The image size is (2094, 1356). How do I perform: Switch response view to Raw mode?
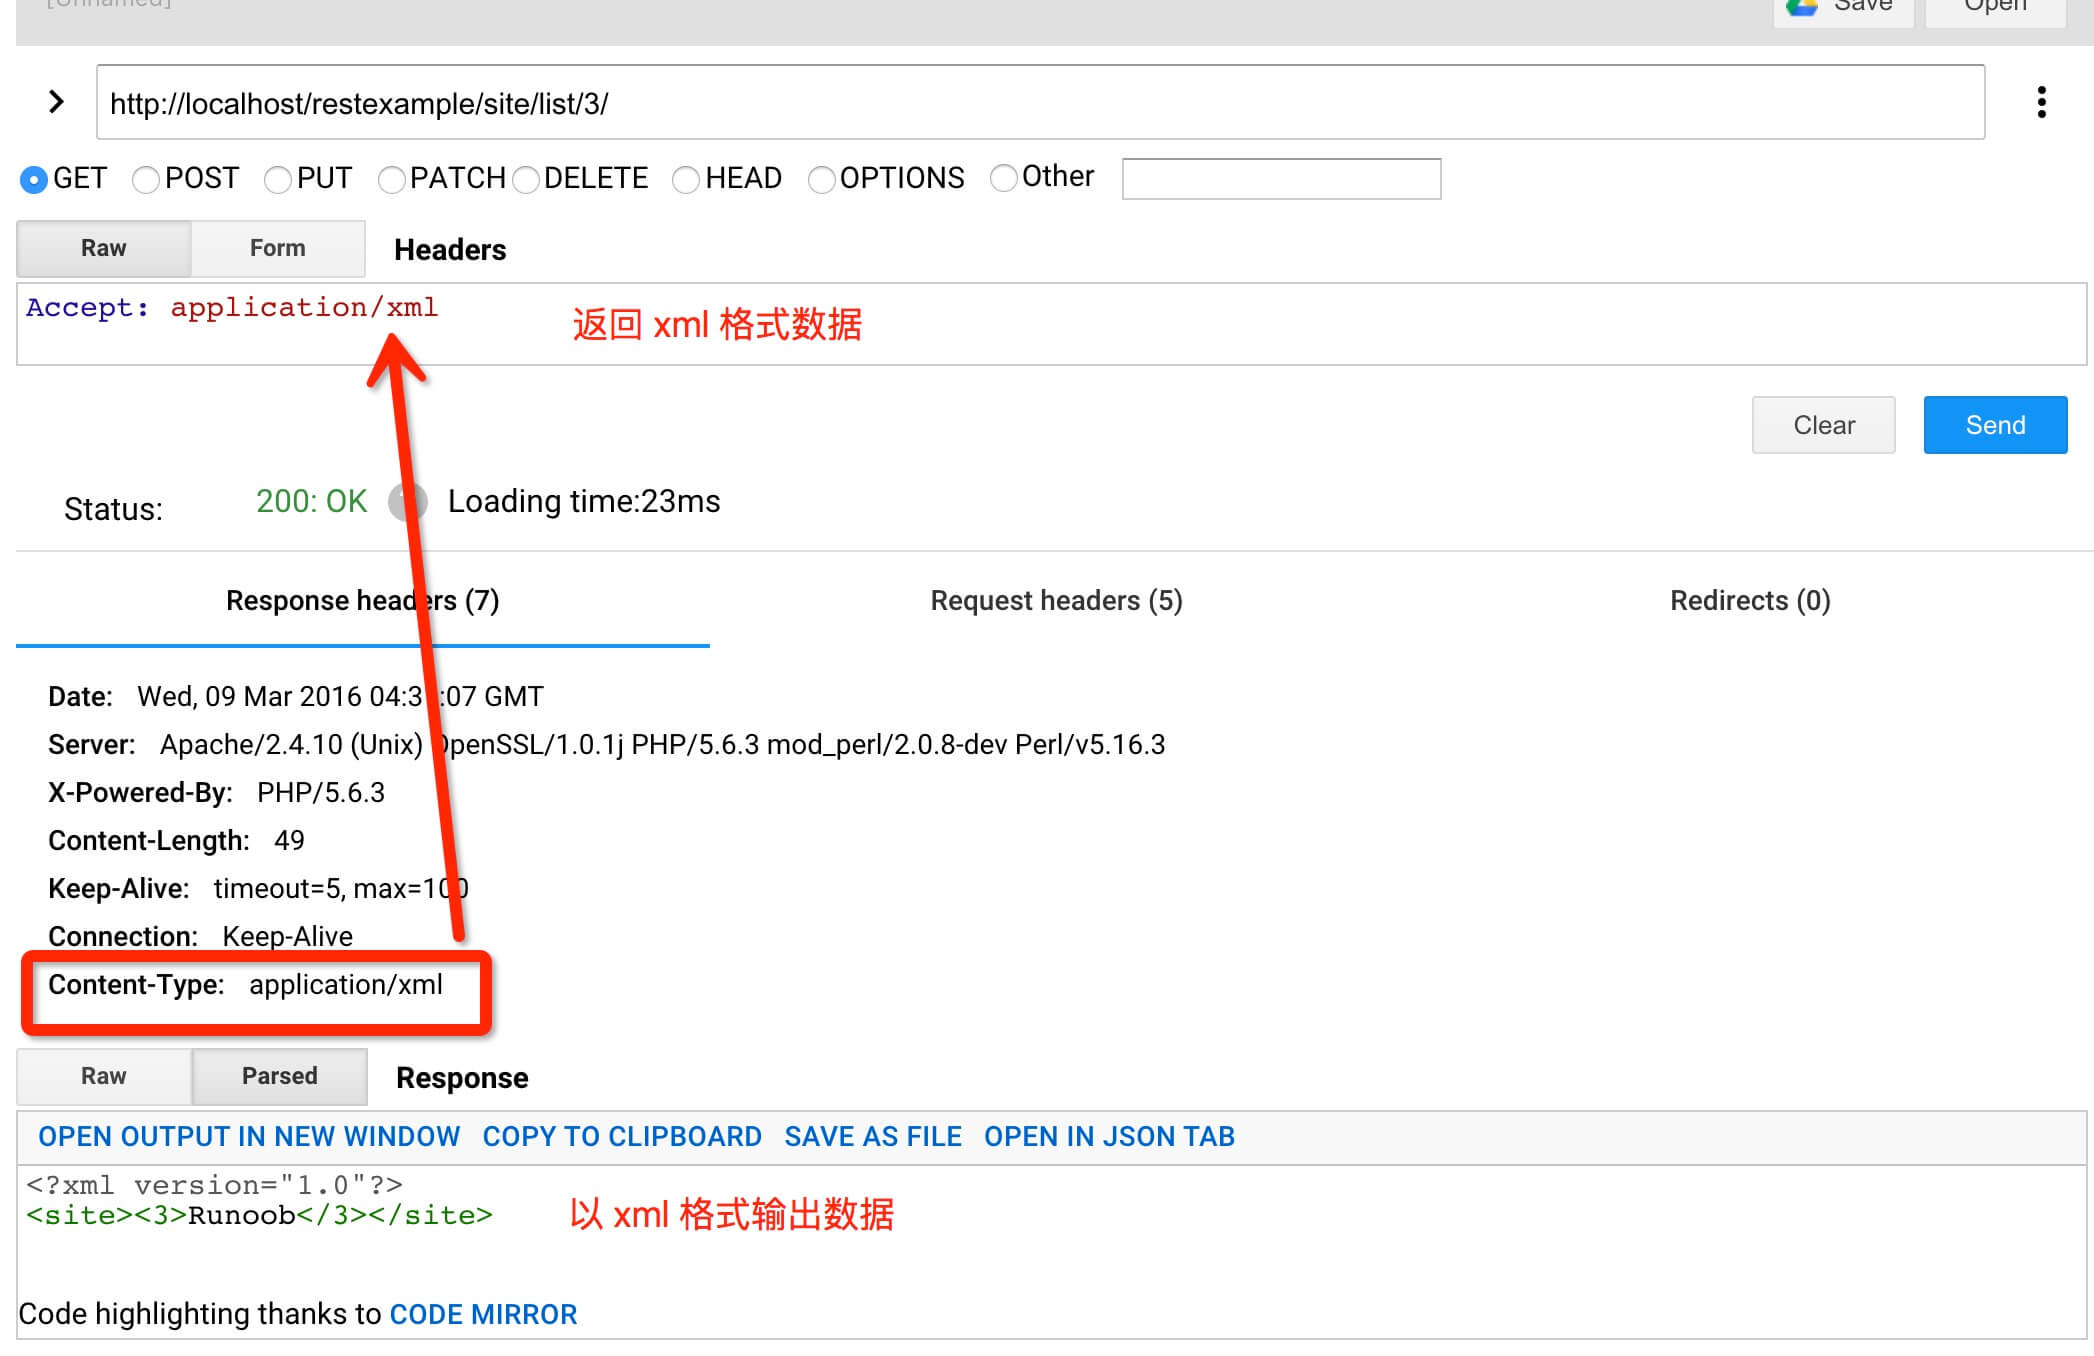[103, 1076]
